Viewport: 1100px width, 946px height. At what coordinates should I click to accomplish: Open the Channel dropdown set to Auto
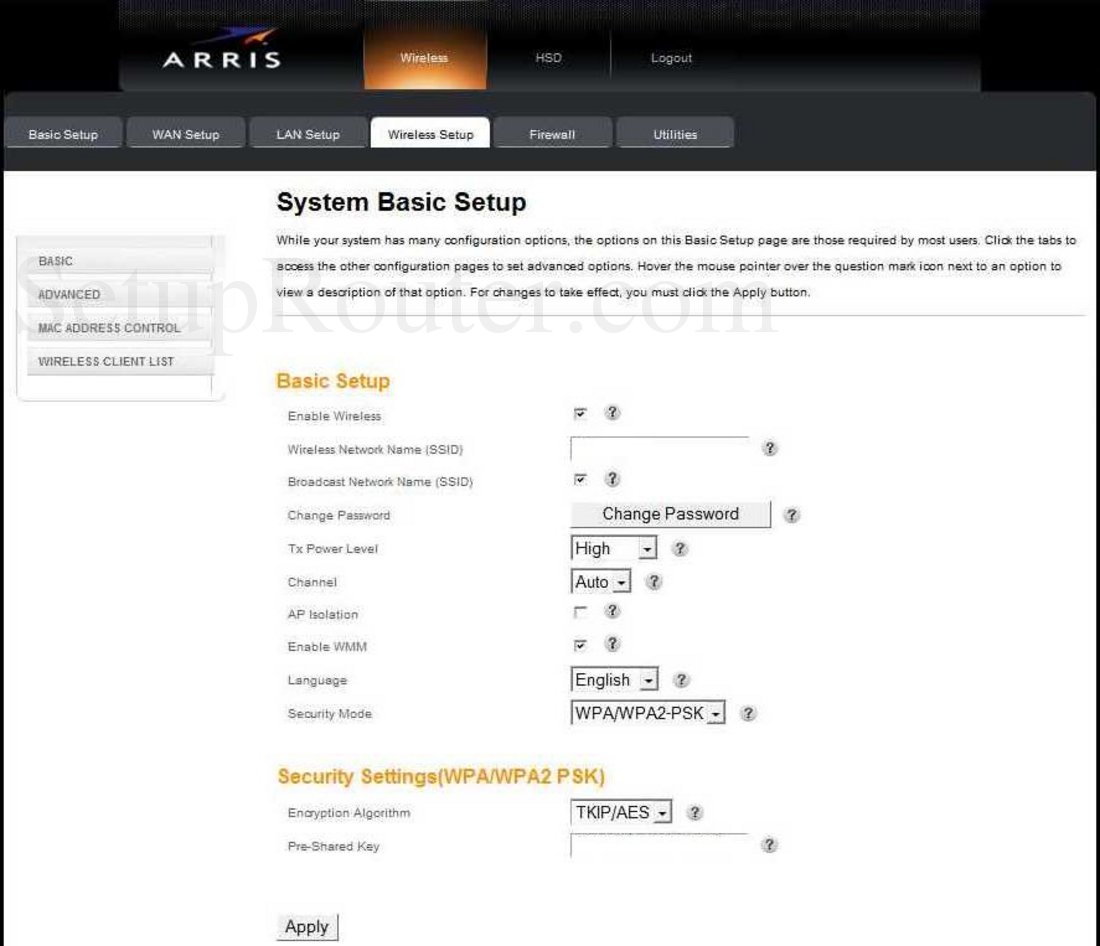601,582
